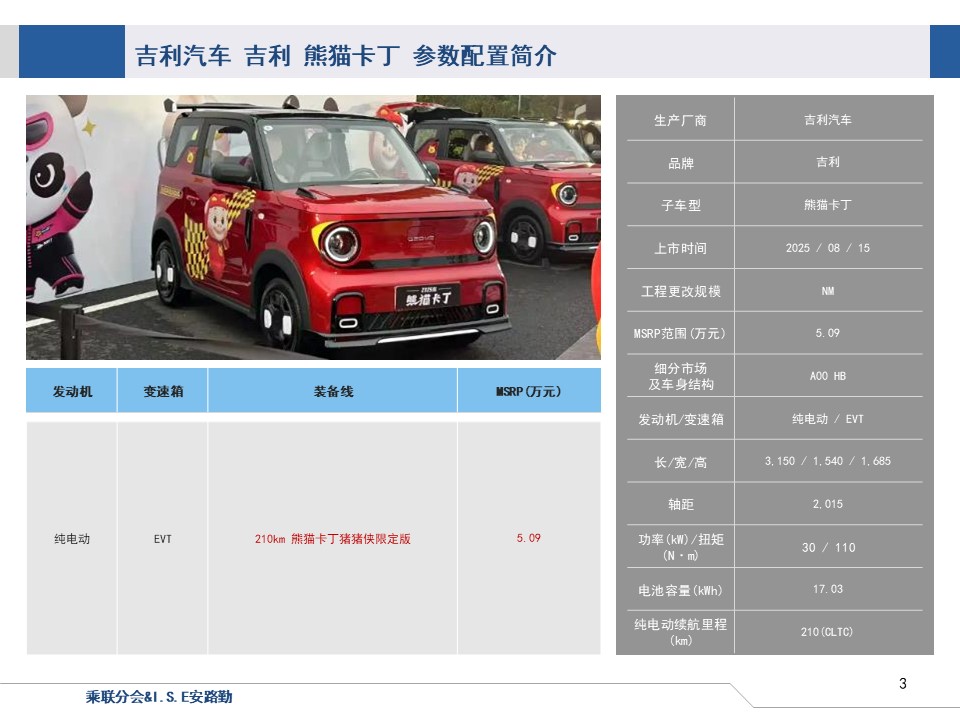This screenshot has width=960, height=720.
Task: Click the 电池容量(kWh) label
Action: tap(680, 590)
